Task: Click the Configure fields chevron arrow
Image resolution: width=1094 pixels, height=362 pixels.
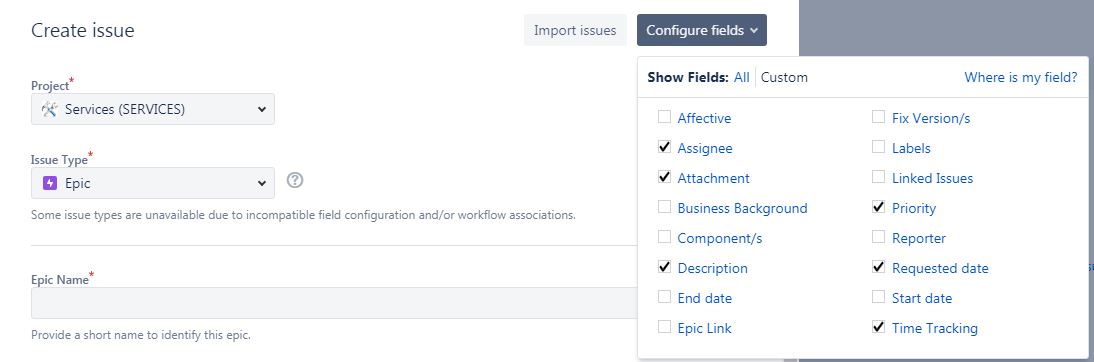Action: pos(754,31)
